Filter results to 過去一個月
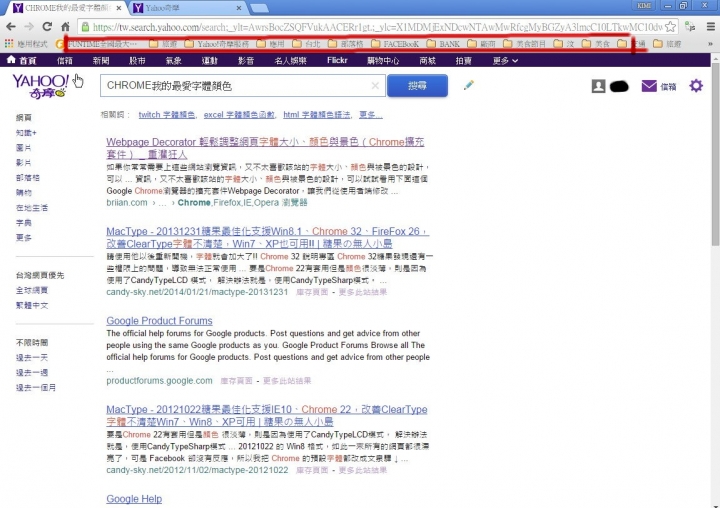This screenshot has height=508, width=720. (x=36, y=387)
